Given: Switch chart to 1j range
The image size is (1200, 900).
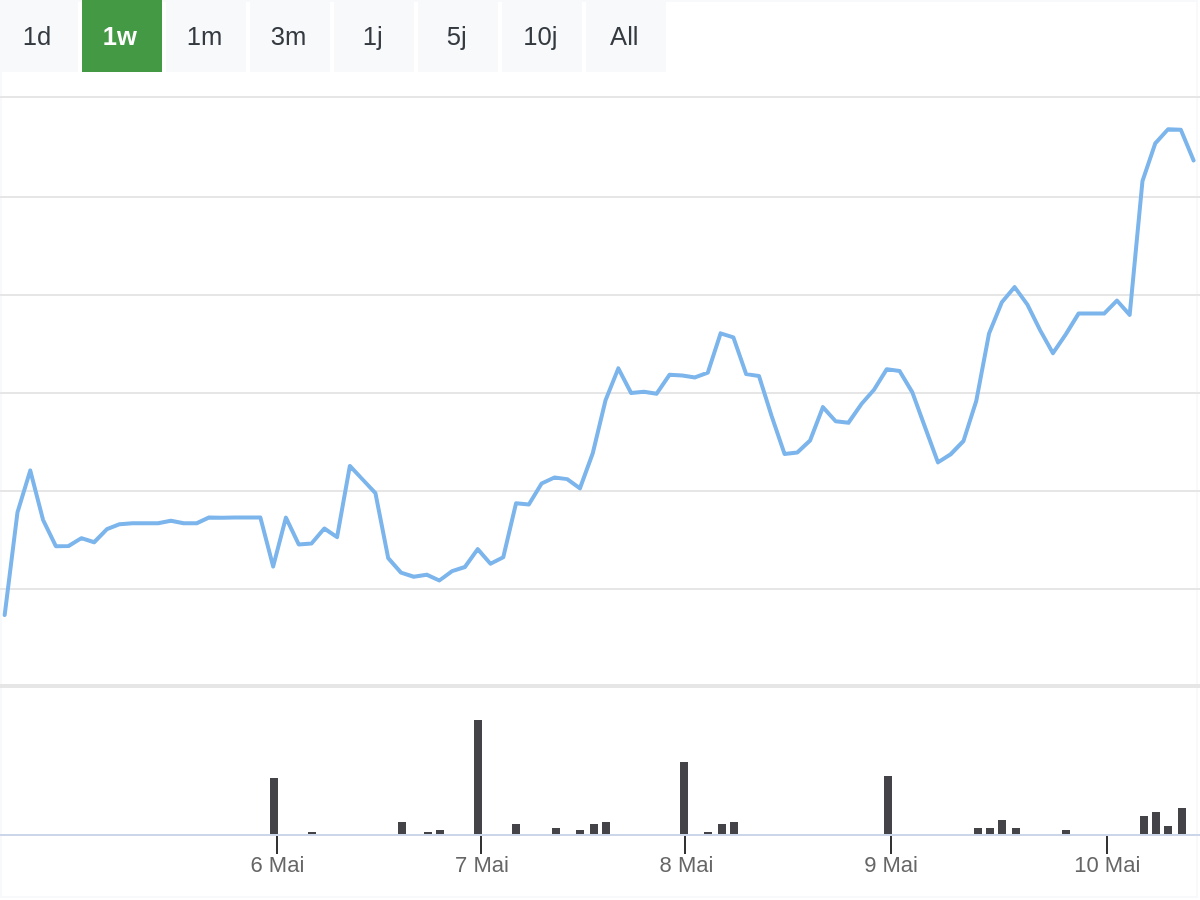Looking at the screenshot, I should tap(373, 36).
